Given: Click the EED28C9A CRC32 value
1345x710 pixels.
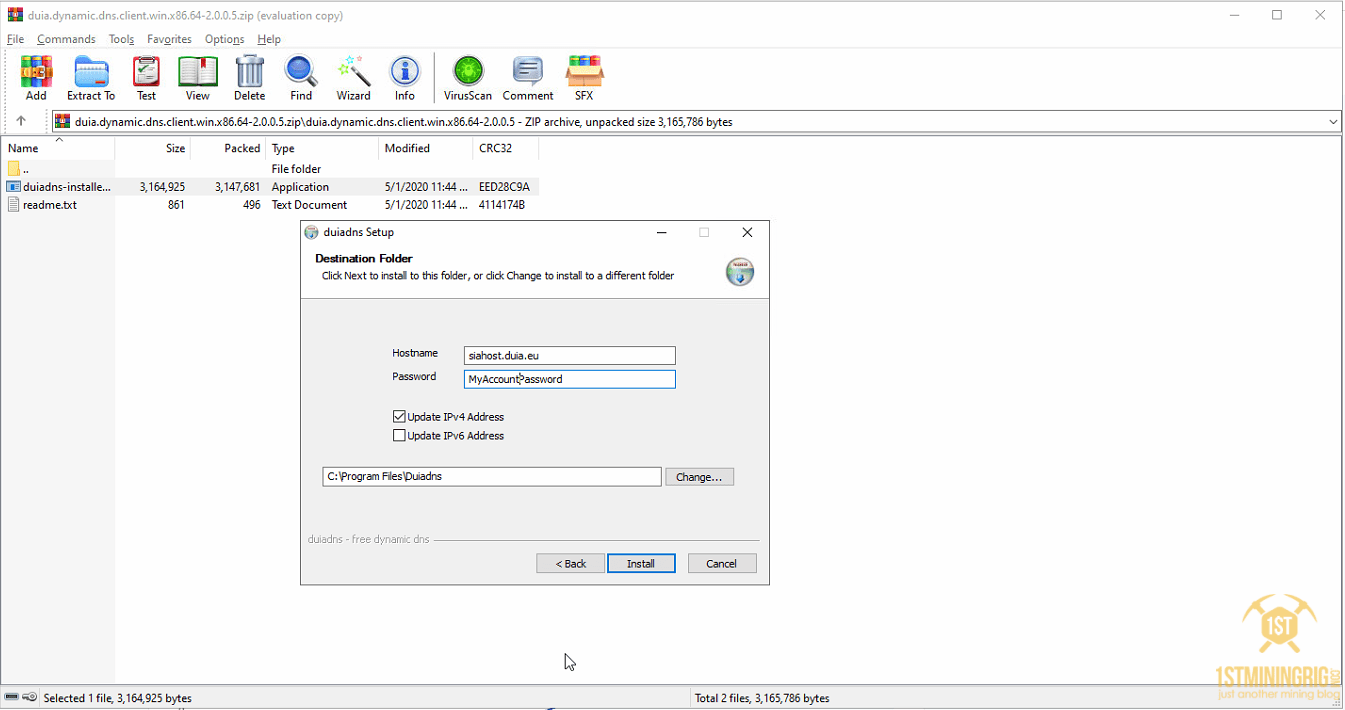Looking at the screenshot, I should (x=504, y=187).
